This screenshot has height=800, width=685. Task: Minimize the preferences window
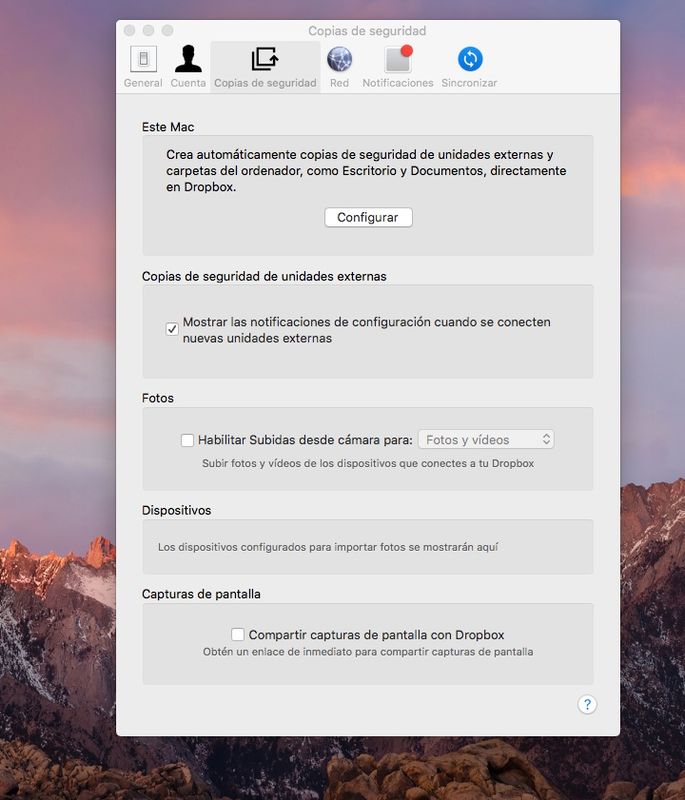[x=149, y=31]
